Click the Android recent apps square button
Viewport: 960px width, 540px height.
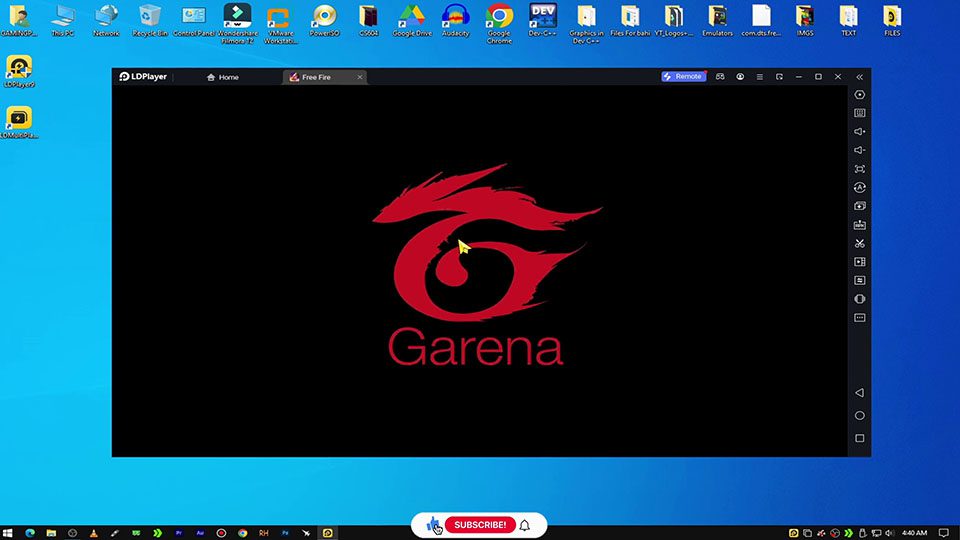point(860,438)
